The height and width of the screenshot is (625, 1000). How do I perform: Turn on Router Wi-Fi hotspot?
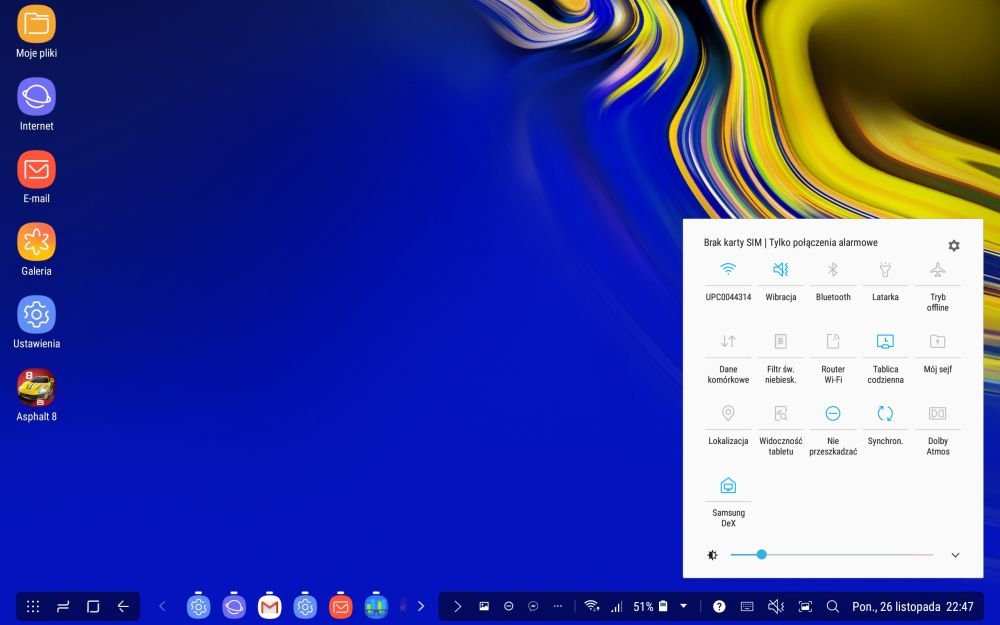(833, 357)
